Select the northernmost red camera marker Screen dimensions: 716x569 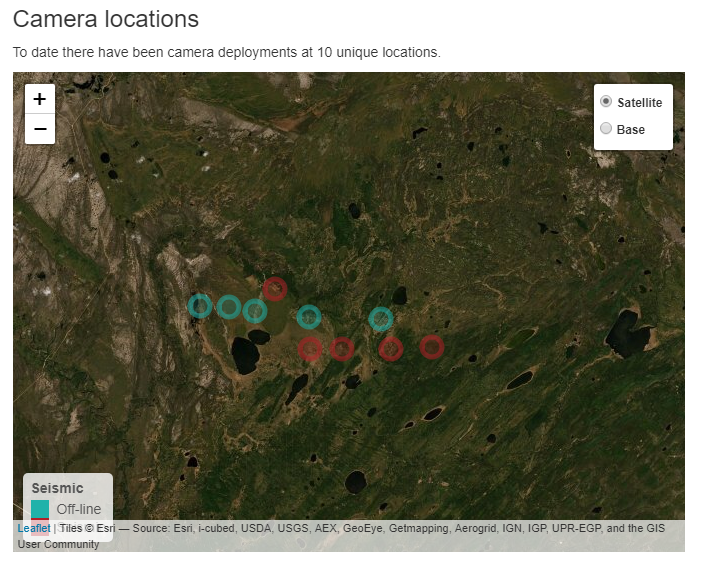coord(275,289)
